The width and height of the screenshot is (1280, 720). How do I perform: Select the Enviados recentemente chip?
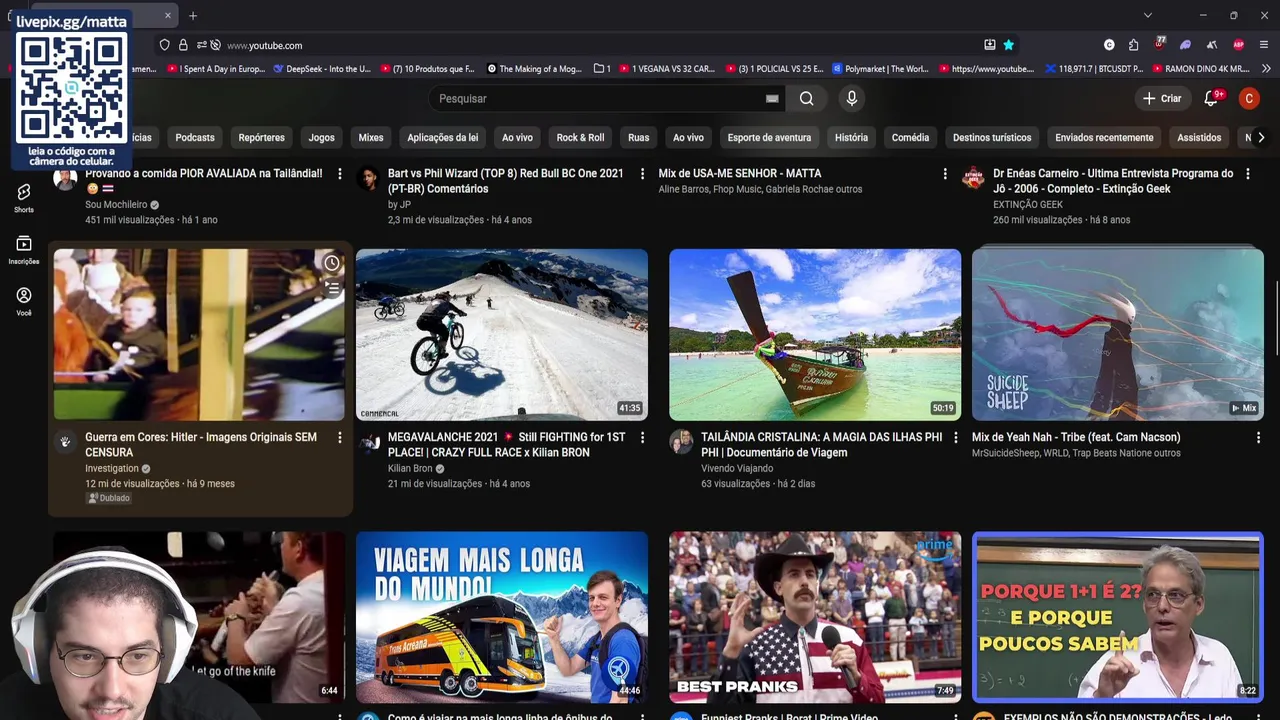tap(1105, 138)
